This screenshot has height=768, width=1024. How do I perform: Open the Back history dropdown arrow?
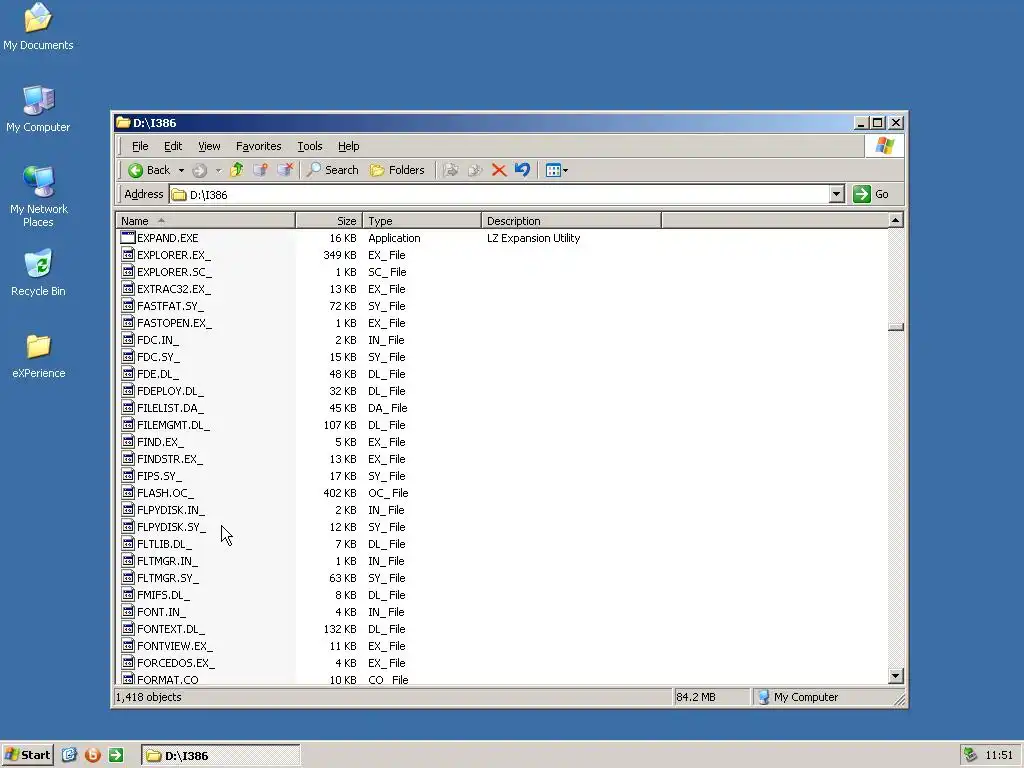pos(181,170)
